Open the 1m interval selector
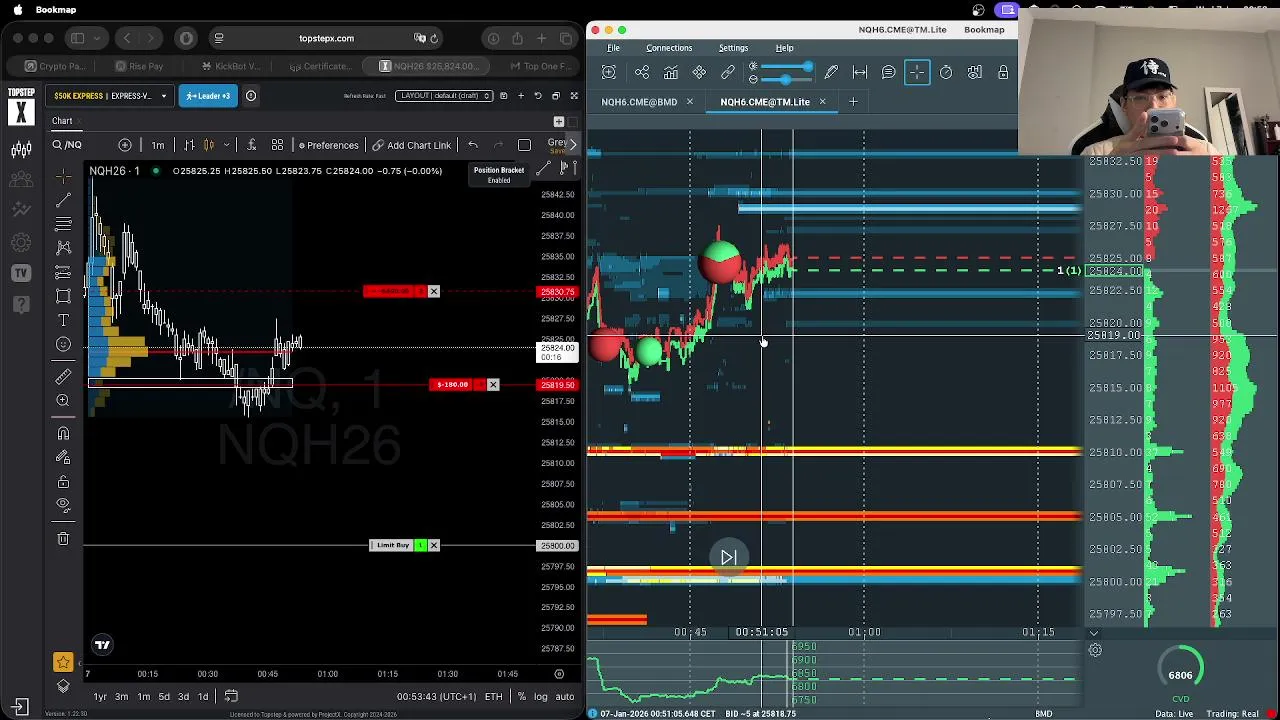Image resolution: width=1280 pixels, height=720 pixels. pos(158,145)
